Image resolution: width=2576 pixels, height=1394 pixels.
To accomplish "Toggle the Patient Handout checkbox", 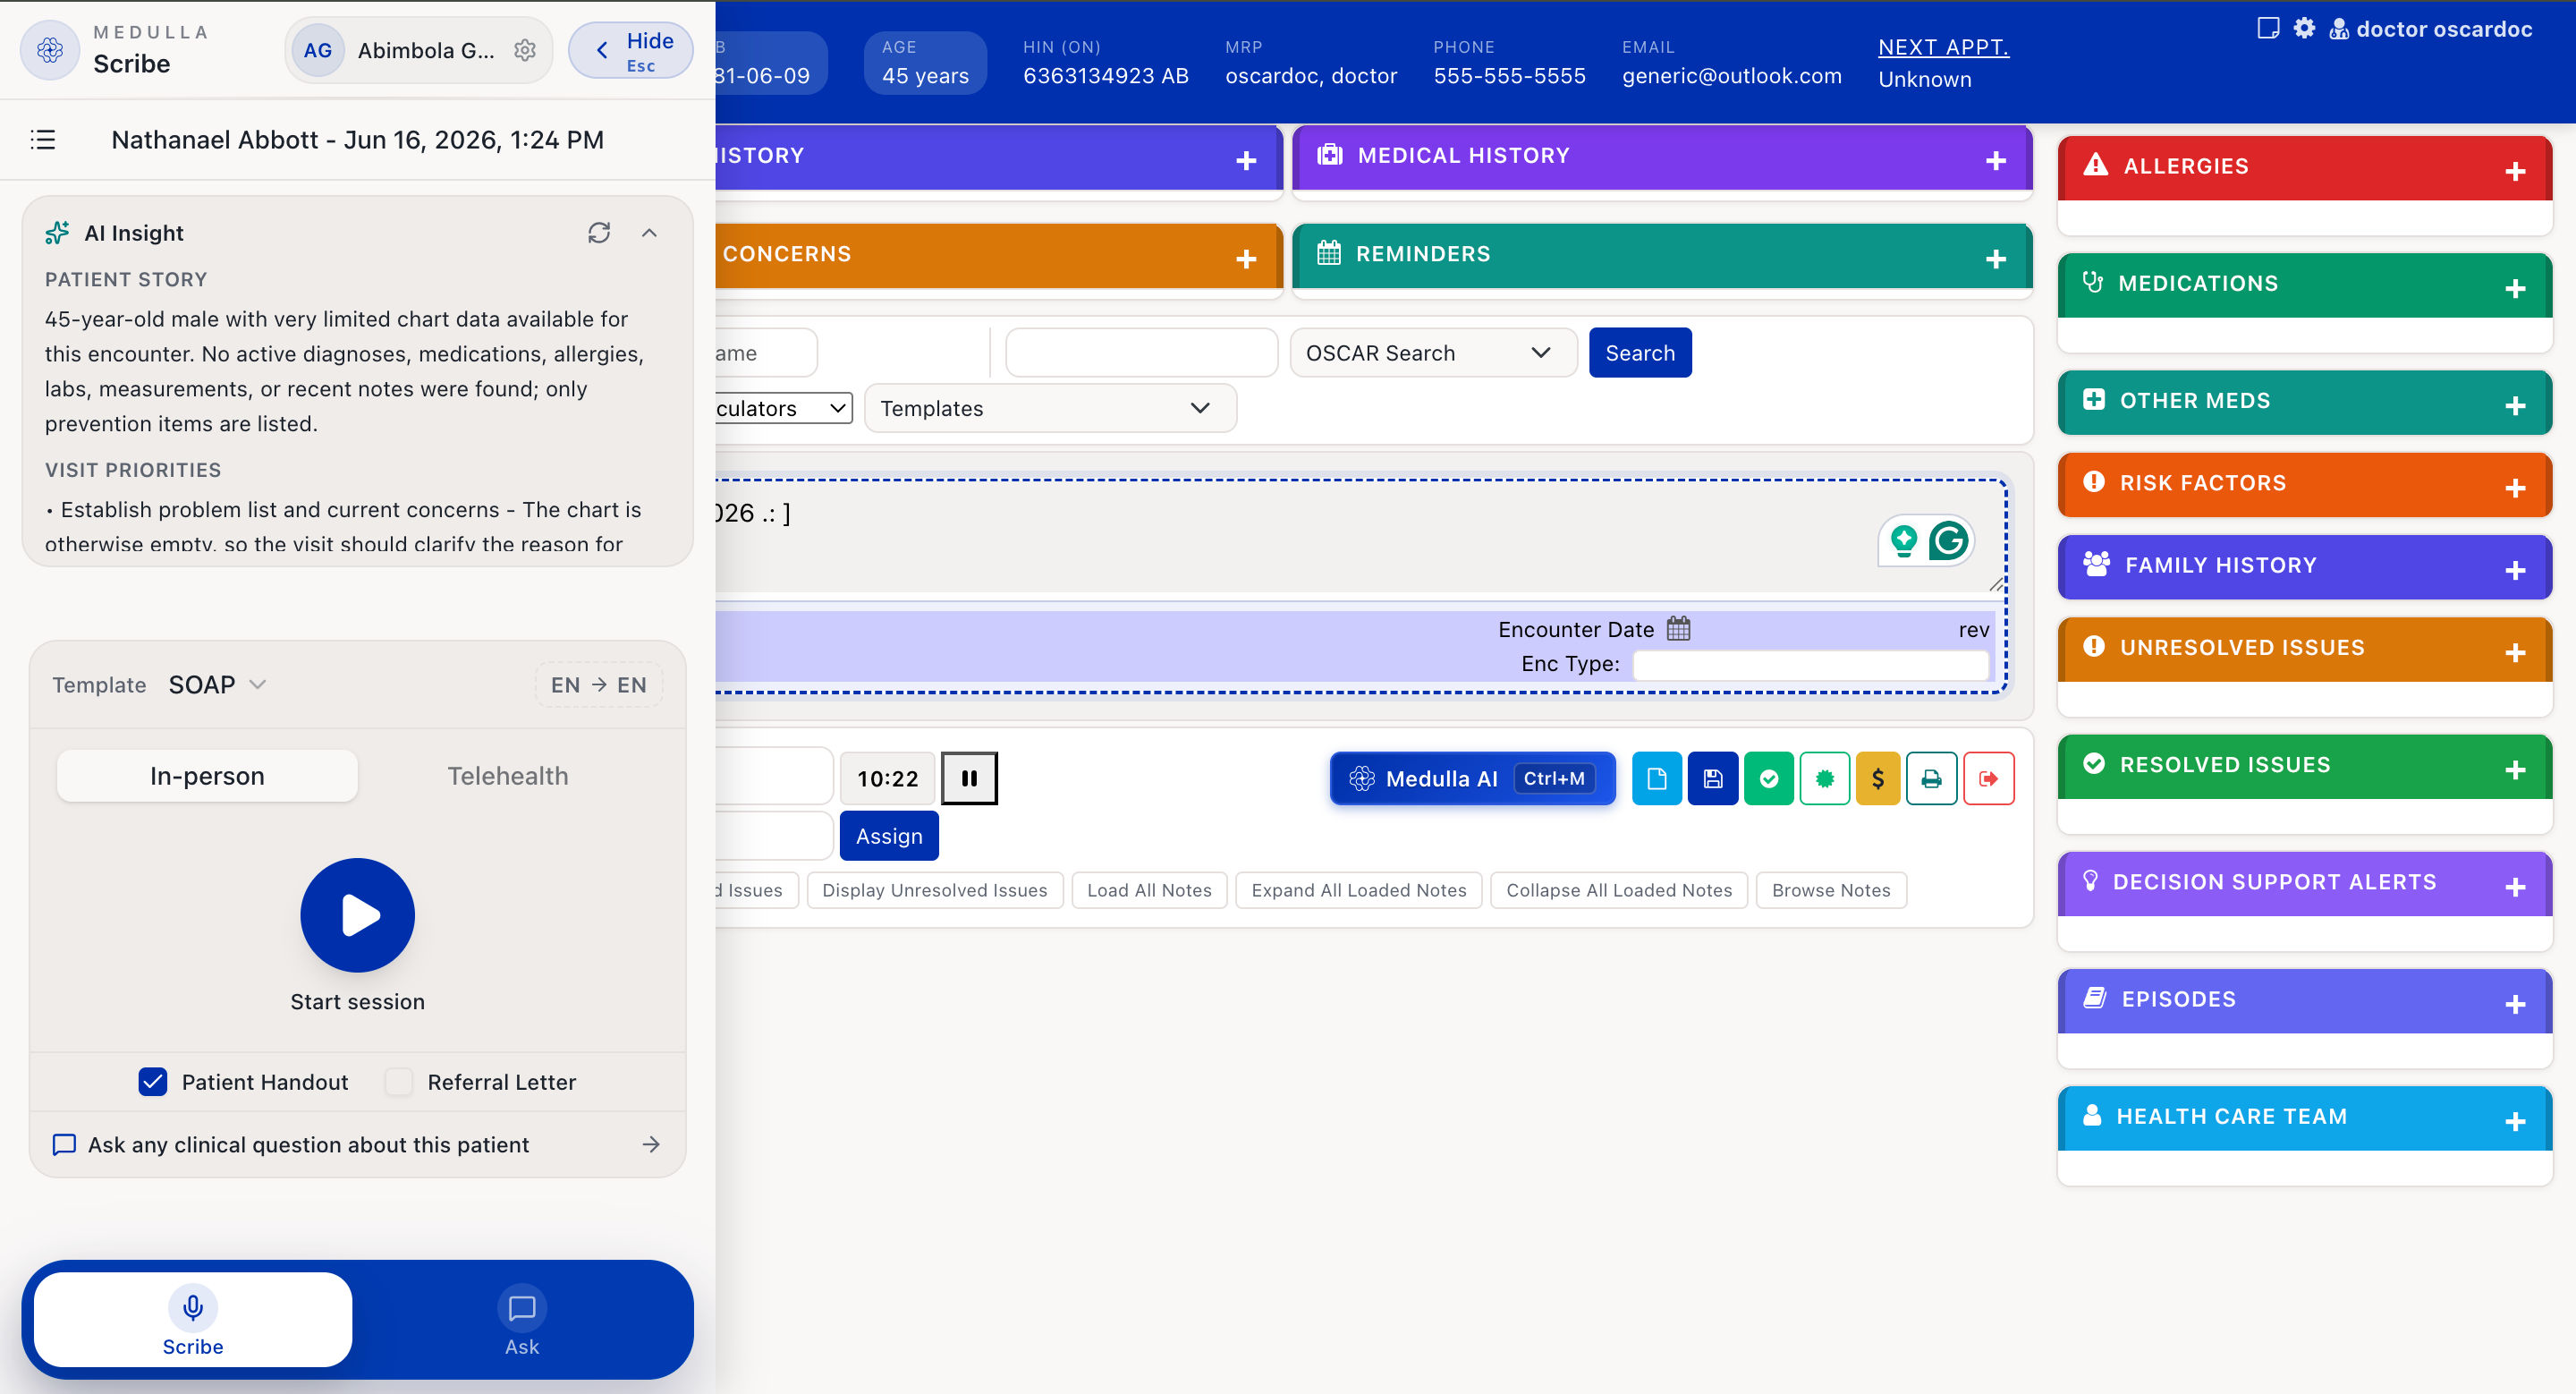I will (x=153, y=1081).
